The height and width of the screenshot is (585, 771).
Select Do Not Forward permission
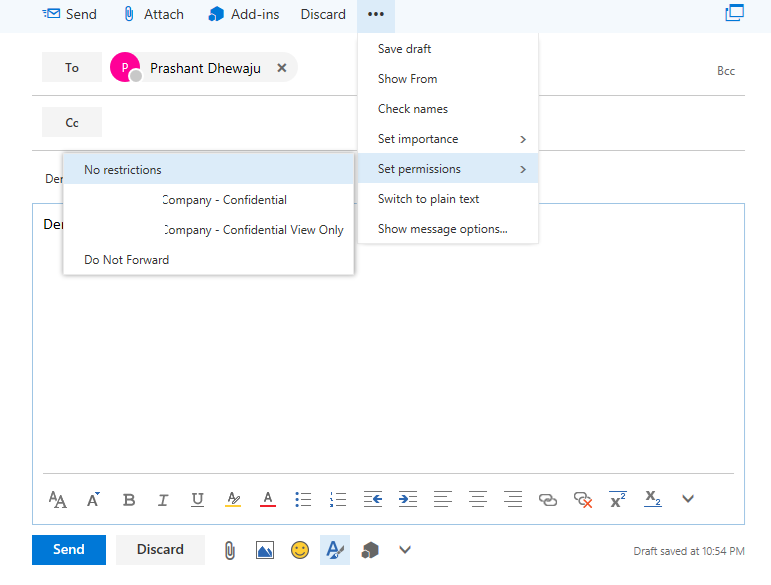coord(127,260)
